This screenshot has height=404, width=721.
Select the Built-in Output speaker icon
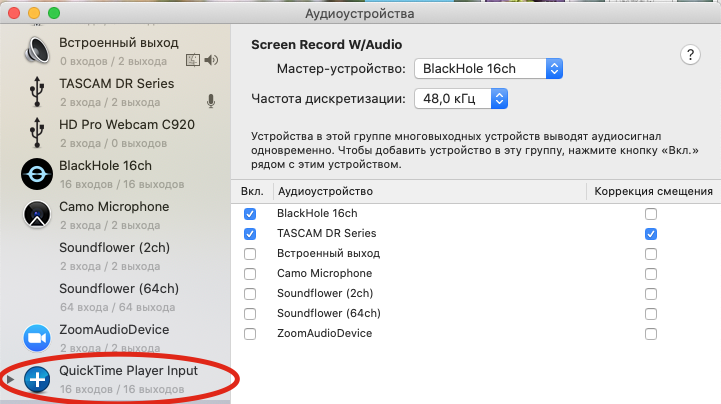pyautogui.click(x=37, y=51)
